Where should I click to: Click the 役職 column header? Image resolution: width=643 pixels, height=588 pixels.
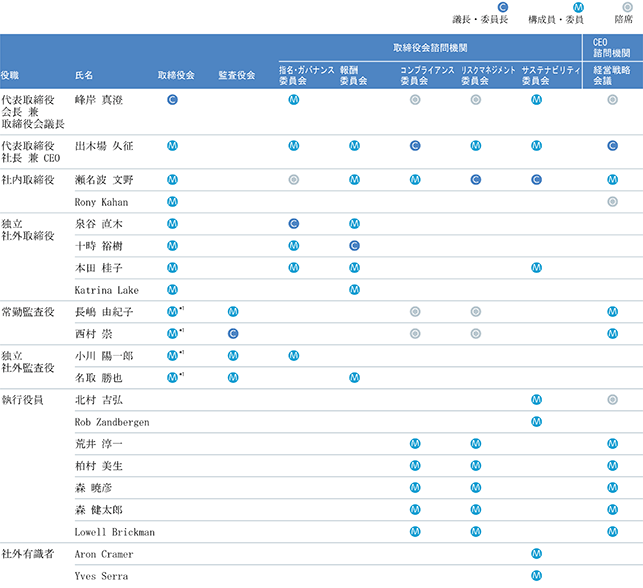[x=9, y=75]
